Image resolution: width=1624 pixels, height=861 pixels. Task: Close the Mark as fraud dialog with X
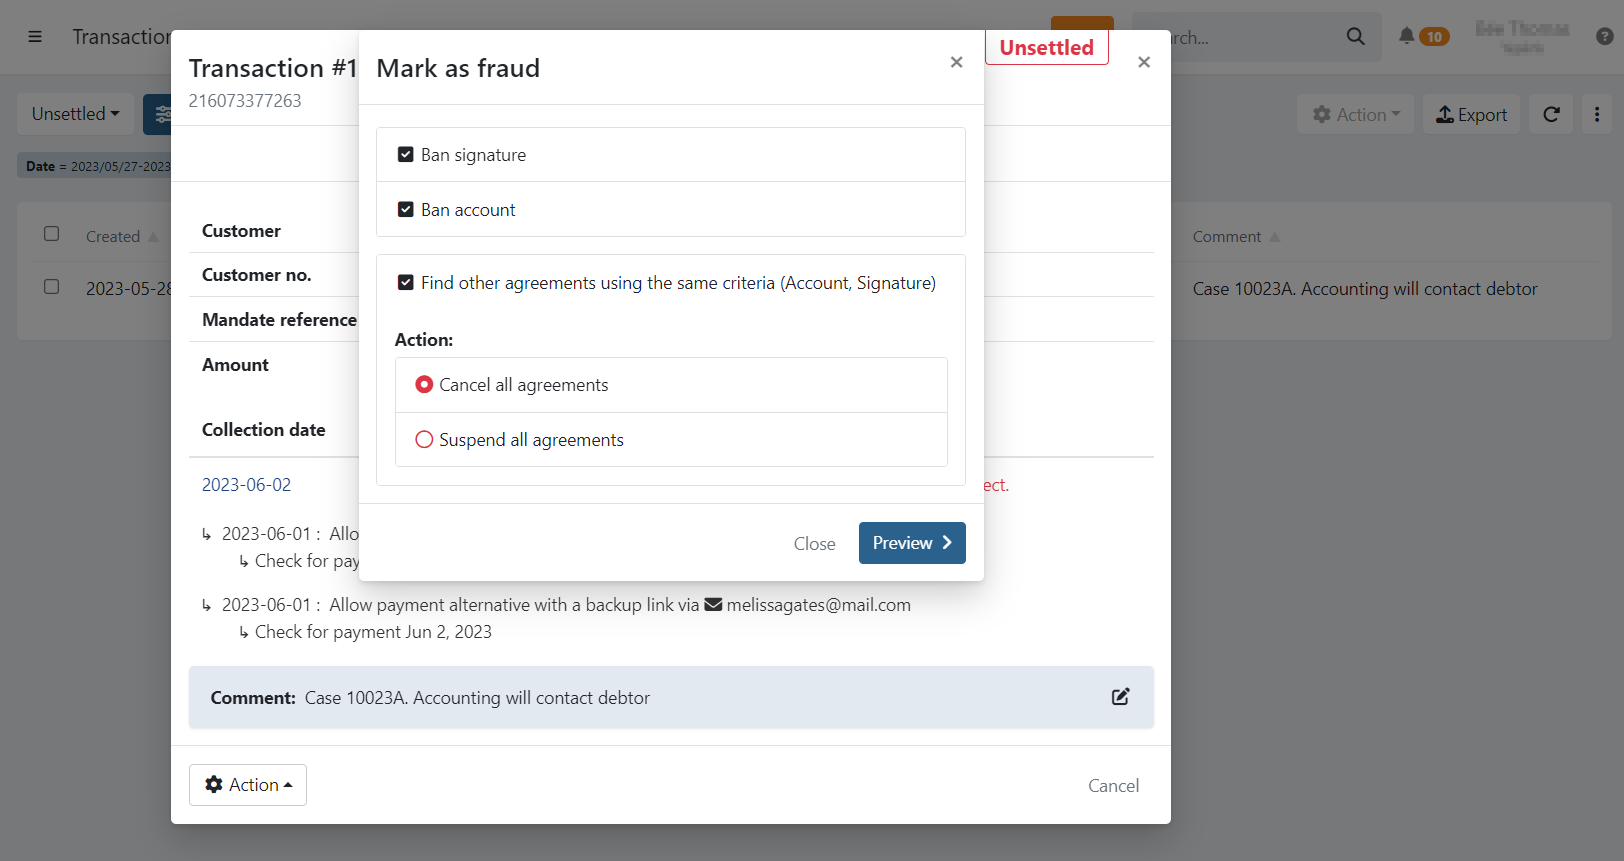(x=956, y=62)
